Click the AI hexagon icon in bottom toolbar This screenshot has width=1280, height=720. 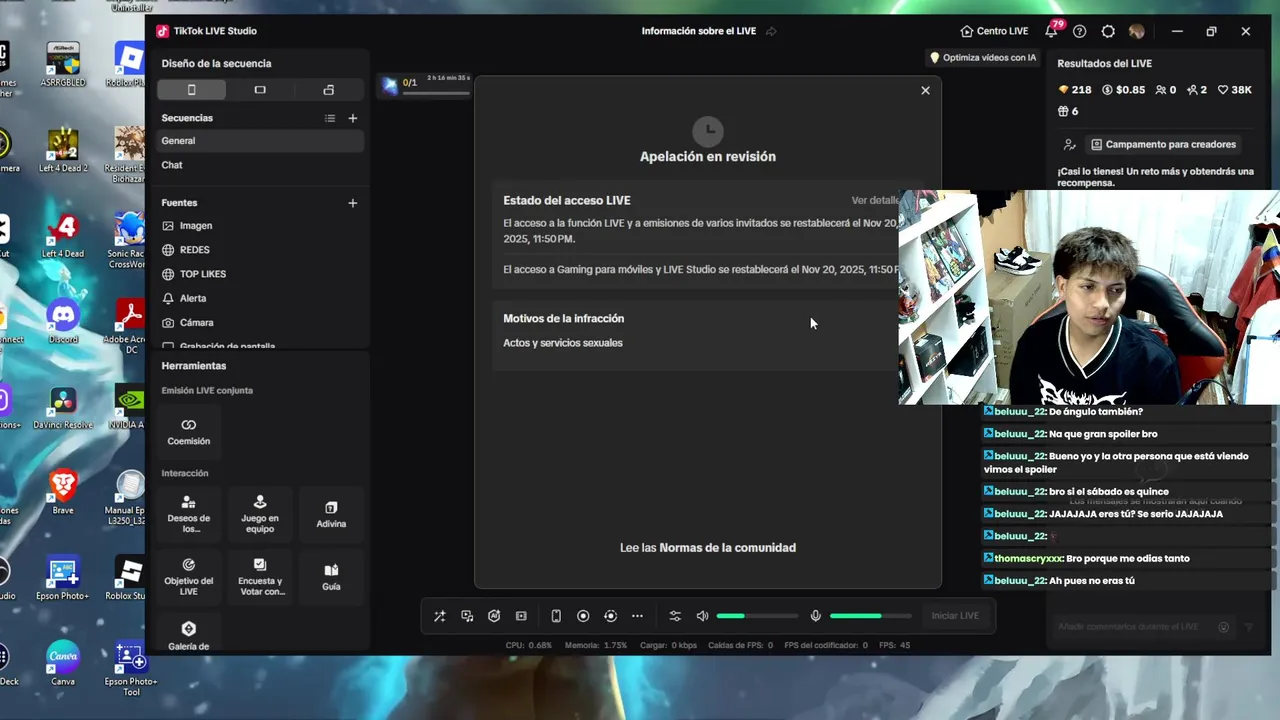coord(494,616)
